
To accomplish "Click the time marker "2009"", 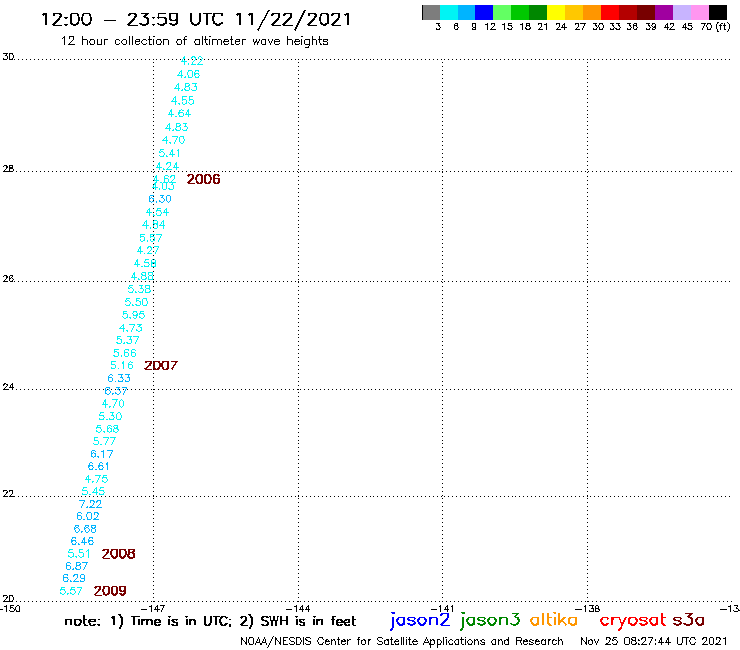I will click(x=110, y=591).
